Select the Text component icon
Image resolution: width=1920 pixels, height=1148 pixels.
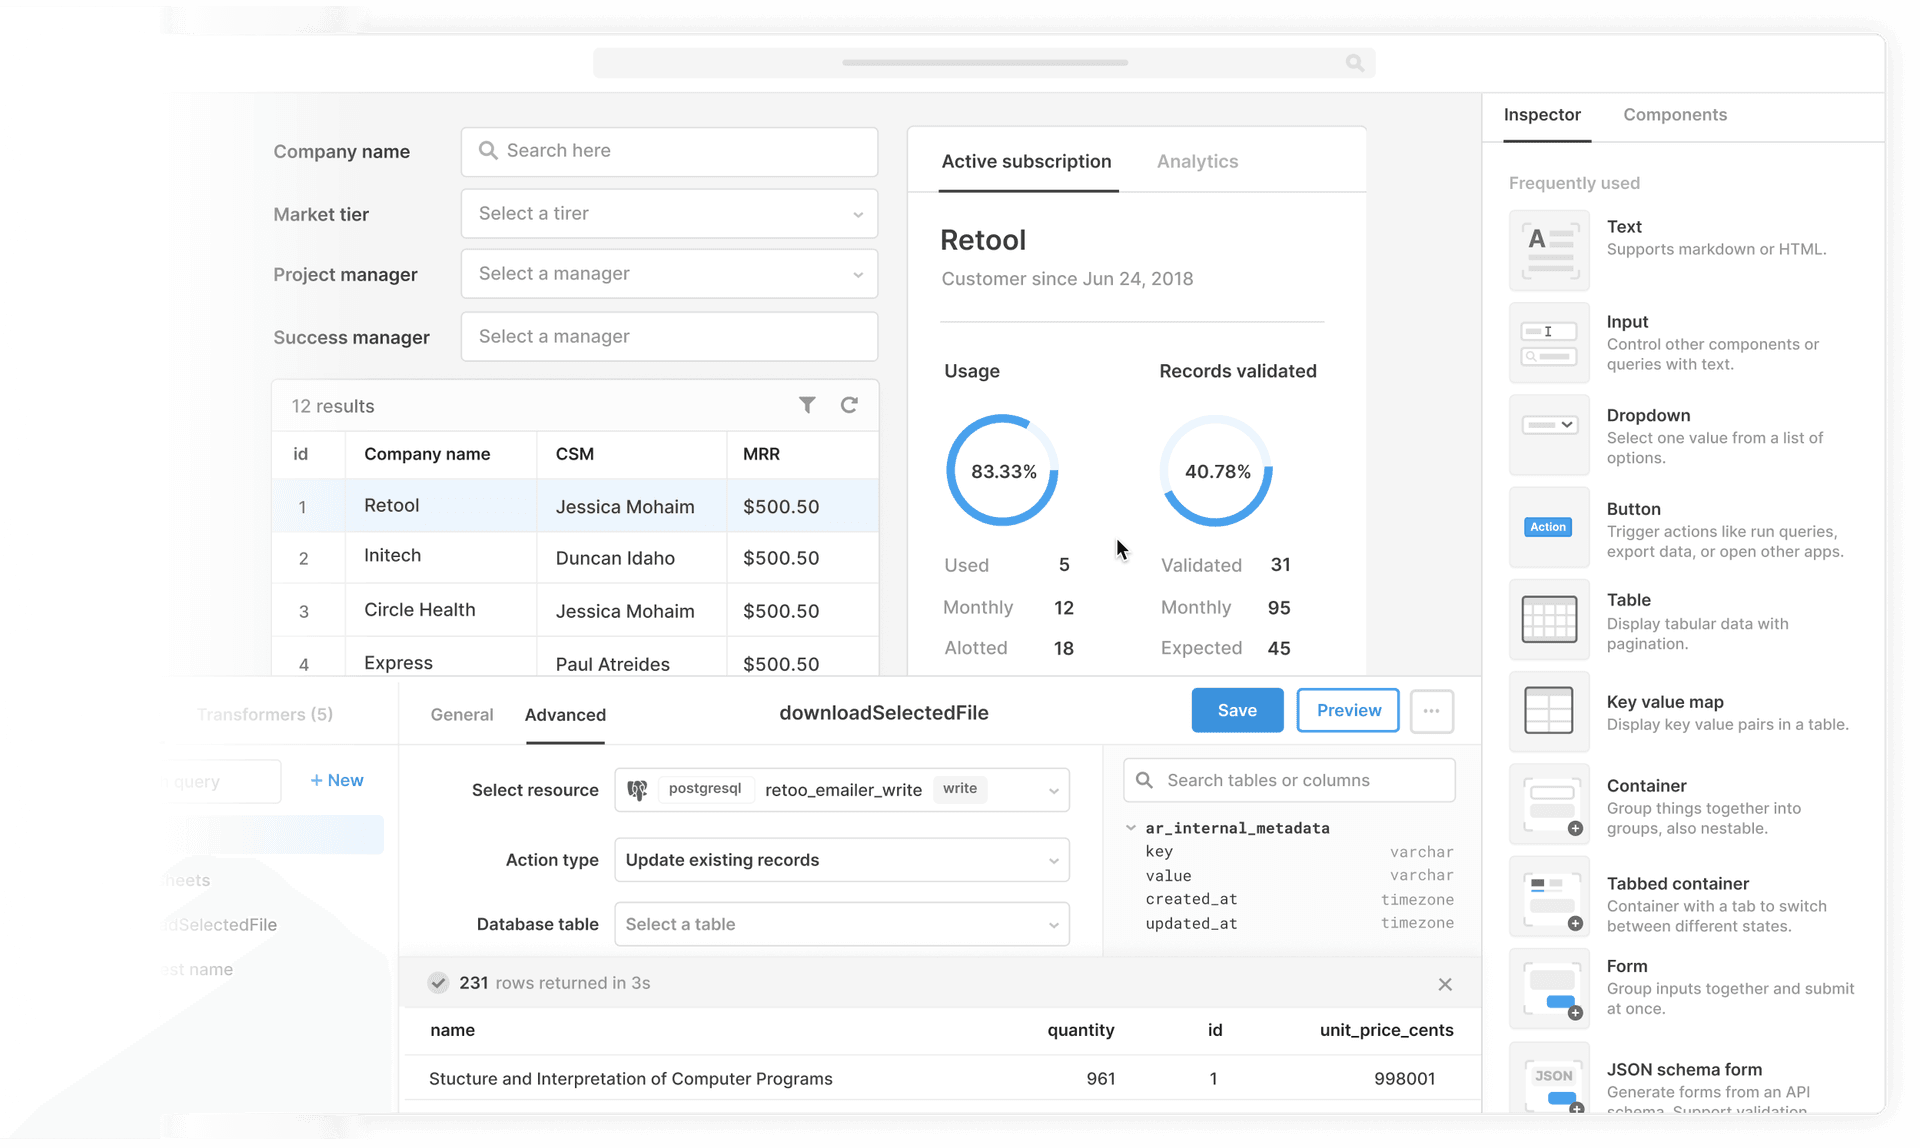tap(1549, 250)
